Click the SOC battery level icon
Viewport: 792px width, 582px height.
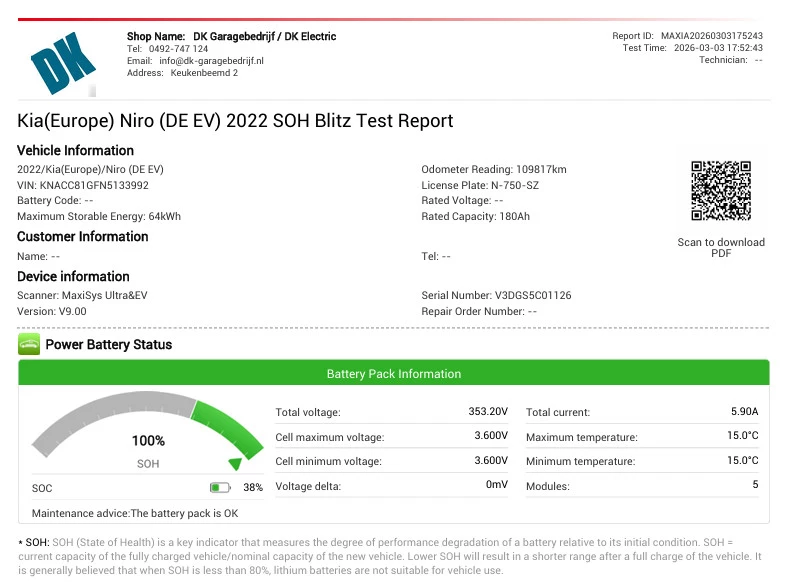pos(220,488)
